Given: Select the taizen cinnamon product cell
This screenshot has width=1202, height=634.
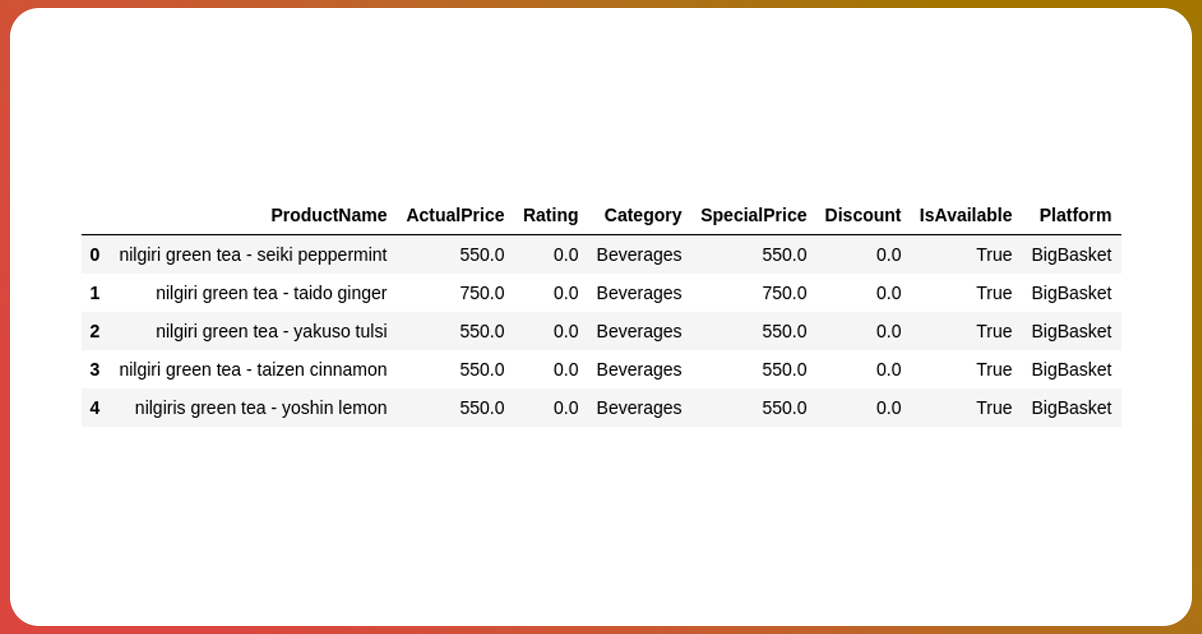Looking at the screenshot, I should 253,370.
